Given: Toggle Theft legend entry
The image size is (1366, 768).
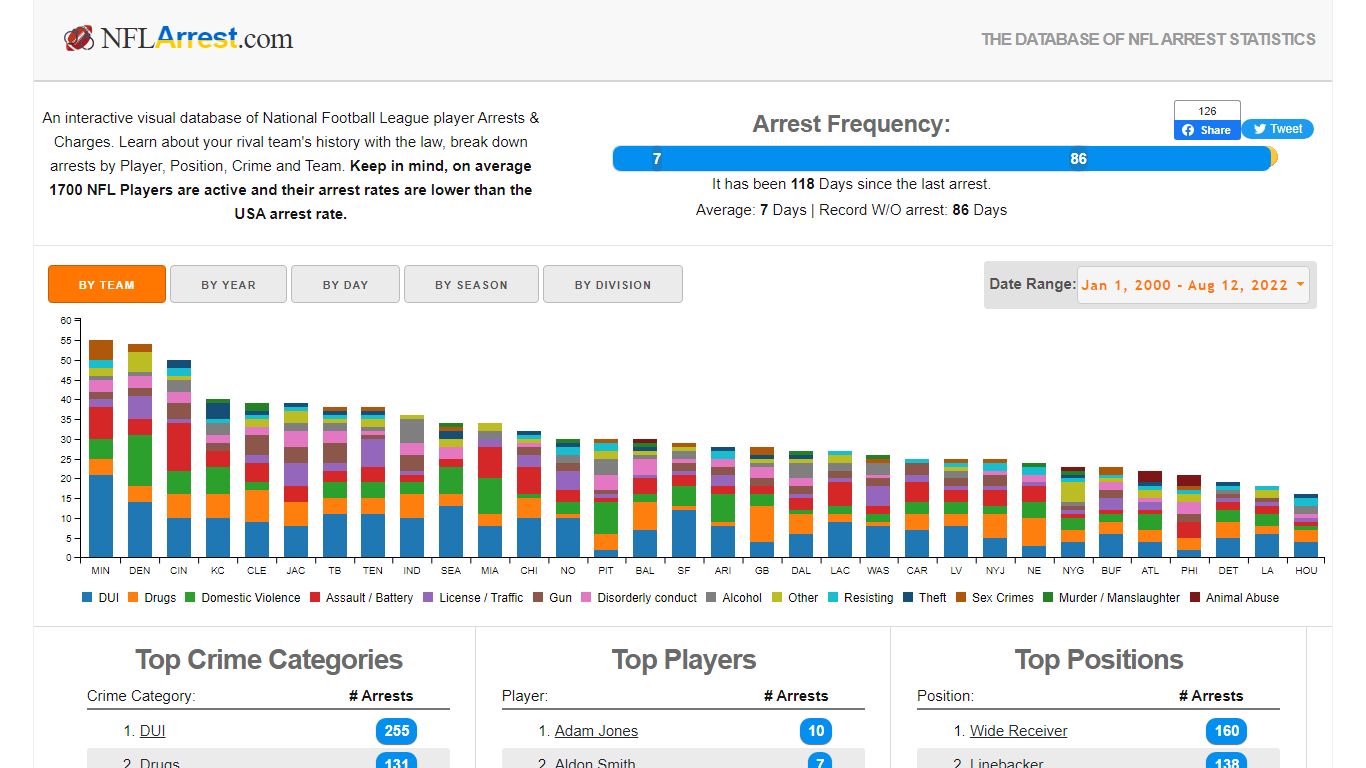Looking at the screenshot, I should [925, 598].
